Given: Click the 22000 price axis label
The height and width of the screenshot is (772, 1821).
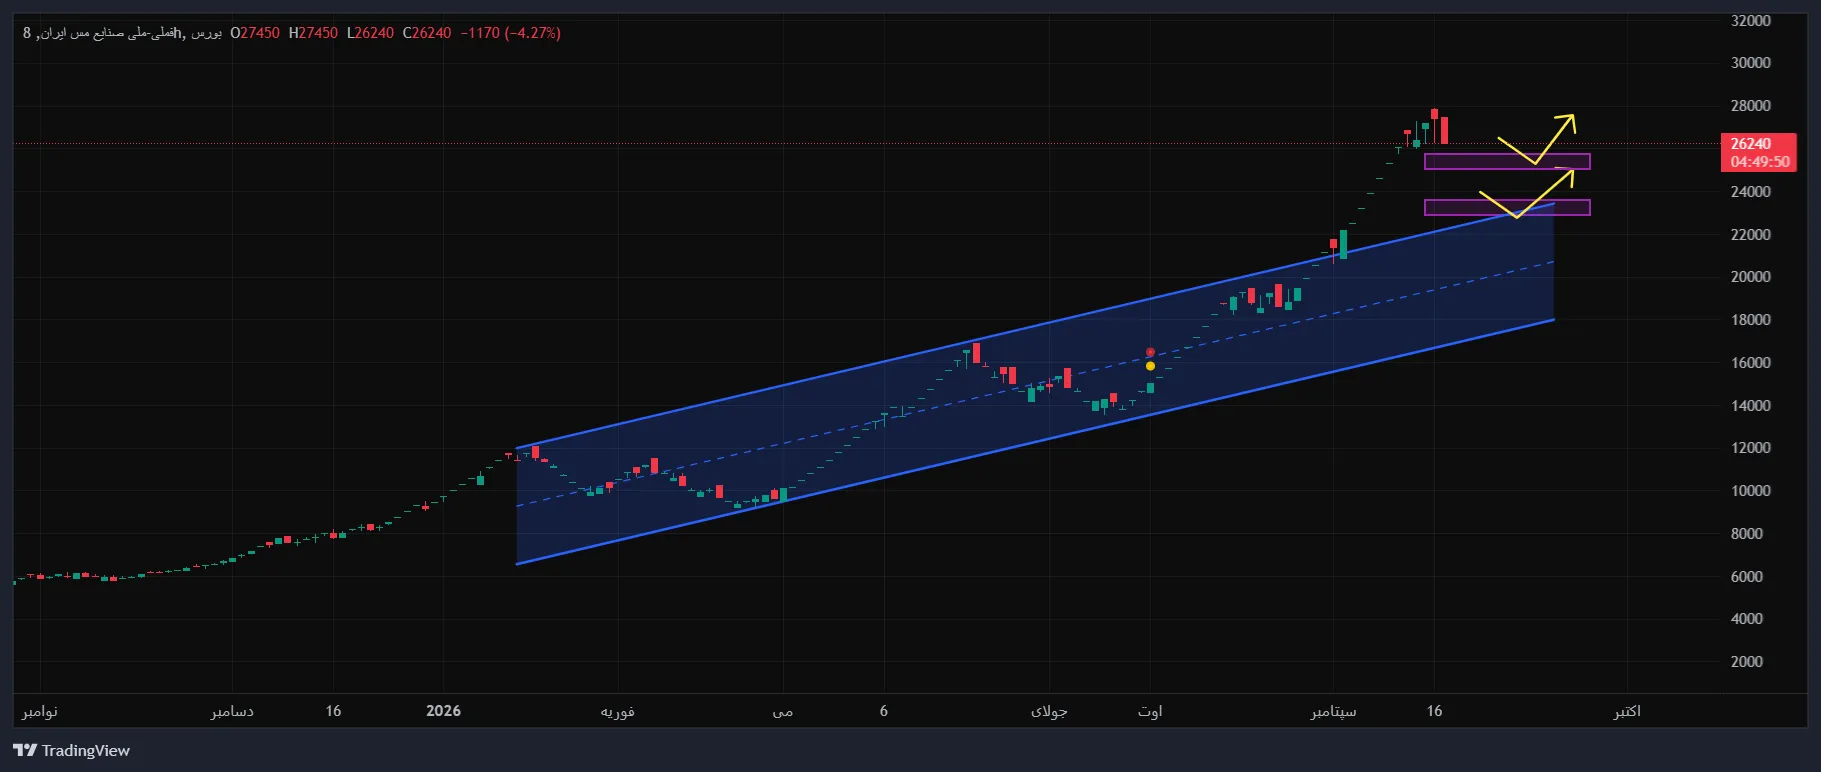Looking at the screenshot, I should (x=1750, y=234).
